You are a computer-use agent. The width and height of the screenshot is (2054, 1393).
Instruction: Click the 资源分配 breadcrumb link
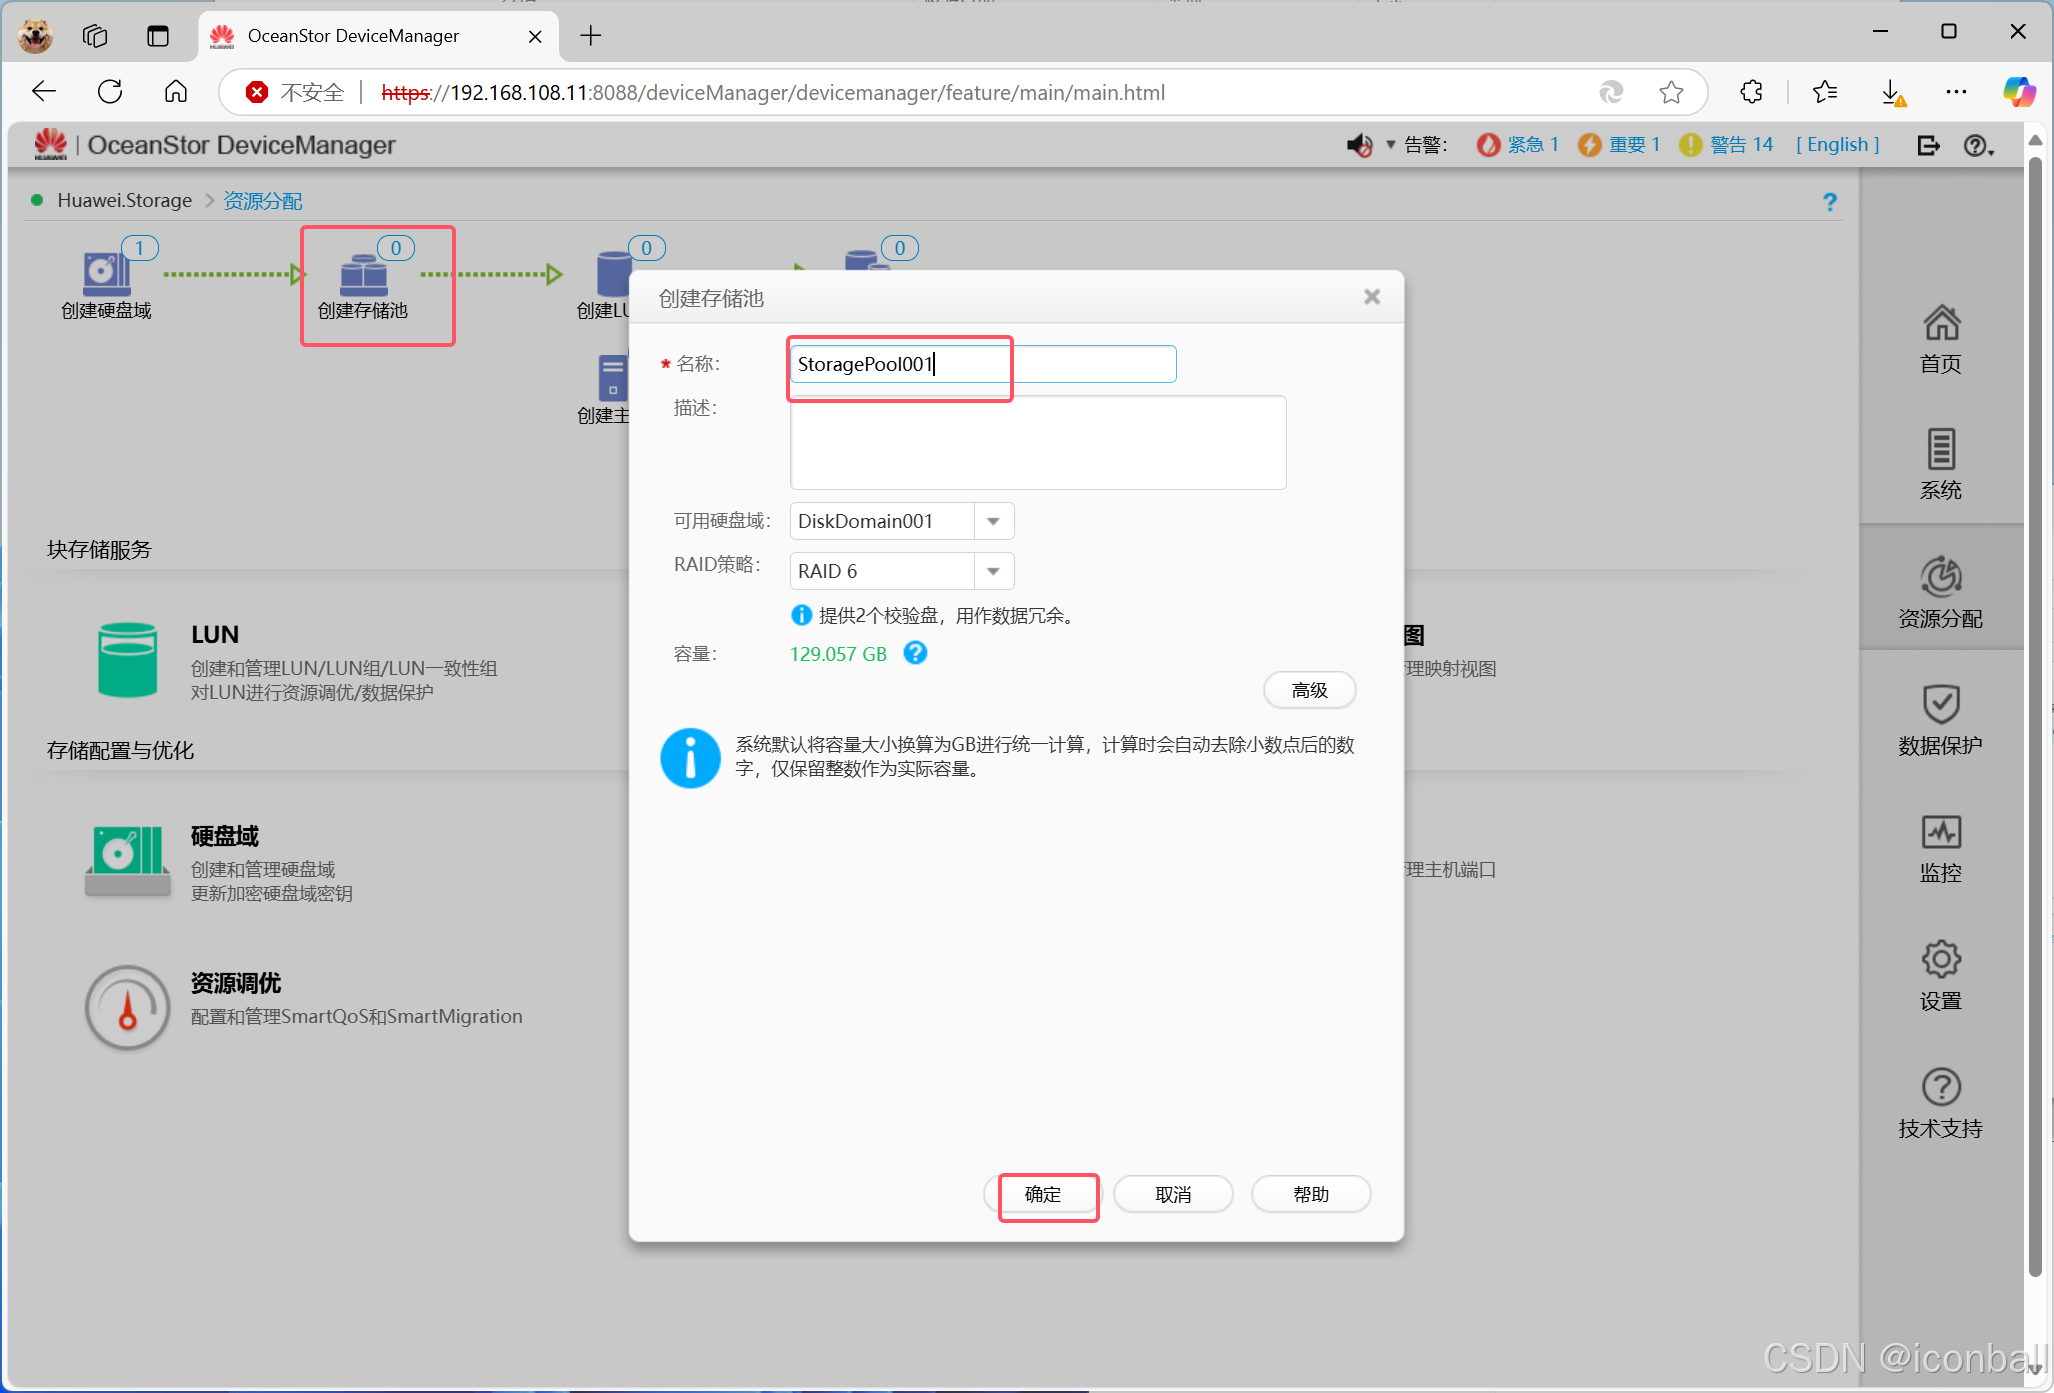(x=262, y=201)
